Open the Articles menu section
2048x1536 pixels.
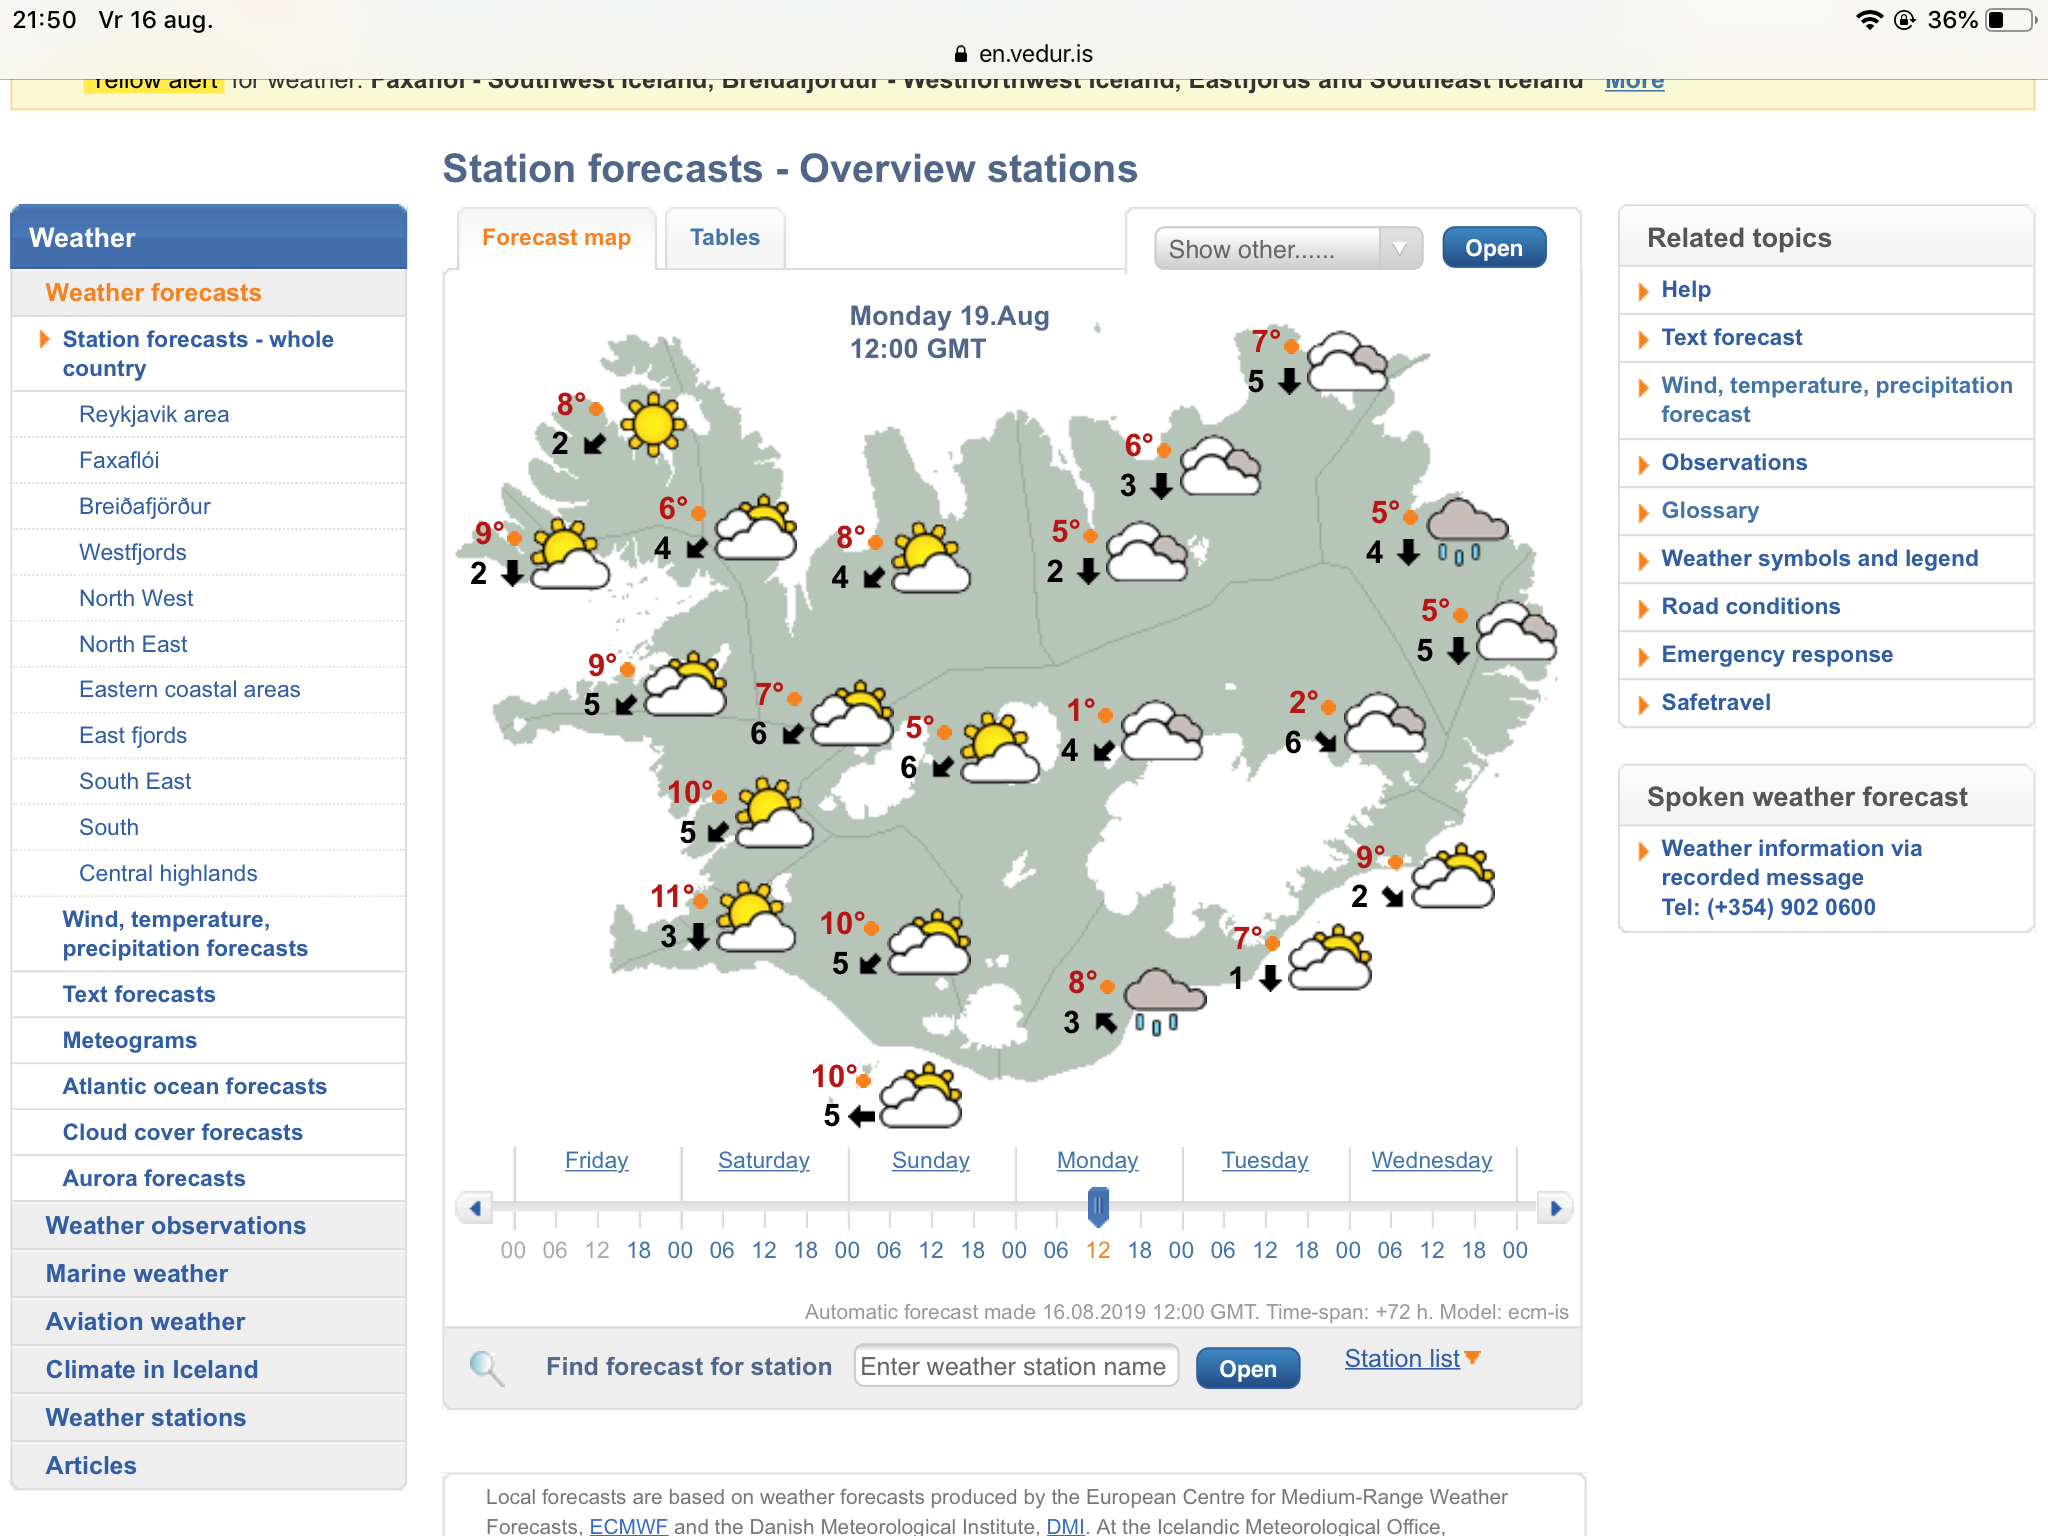point(91,1466)
